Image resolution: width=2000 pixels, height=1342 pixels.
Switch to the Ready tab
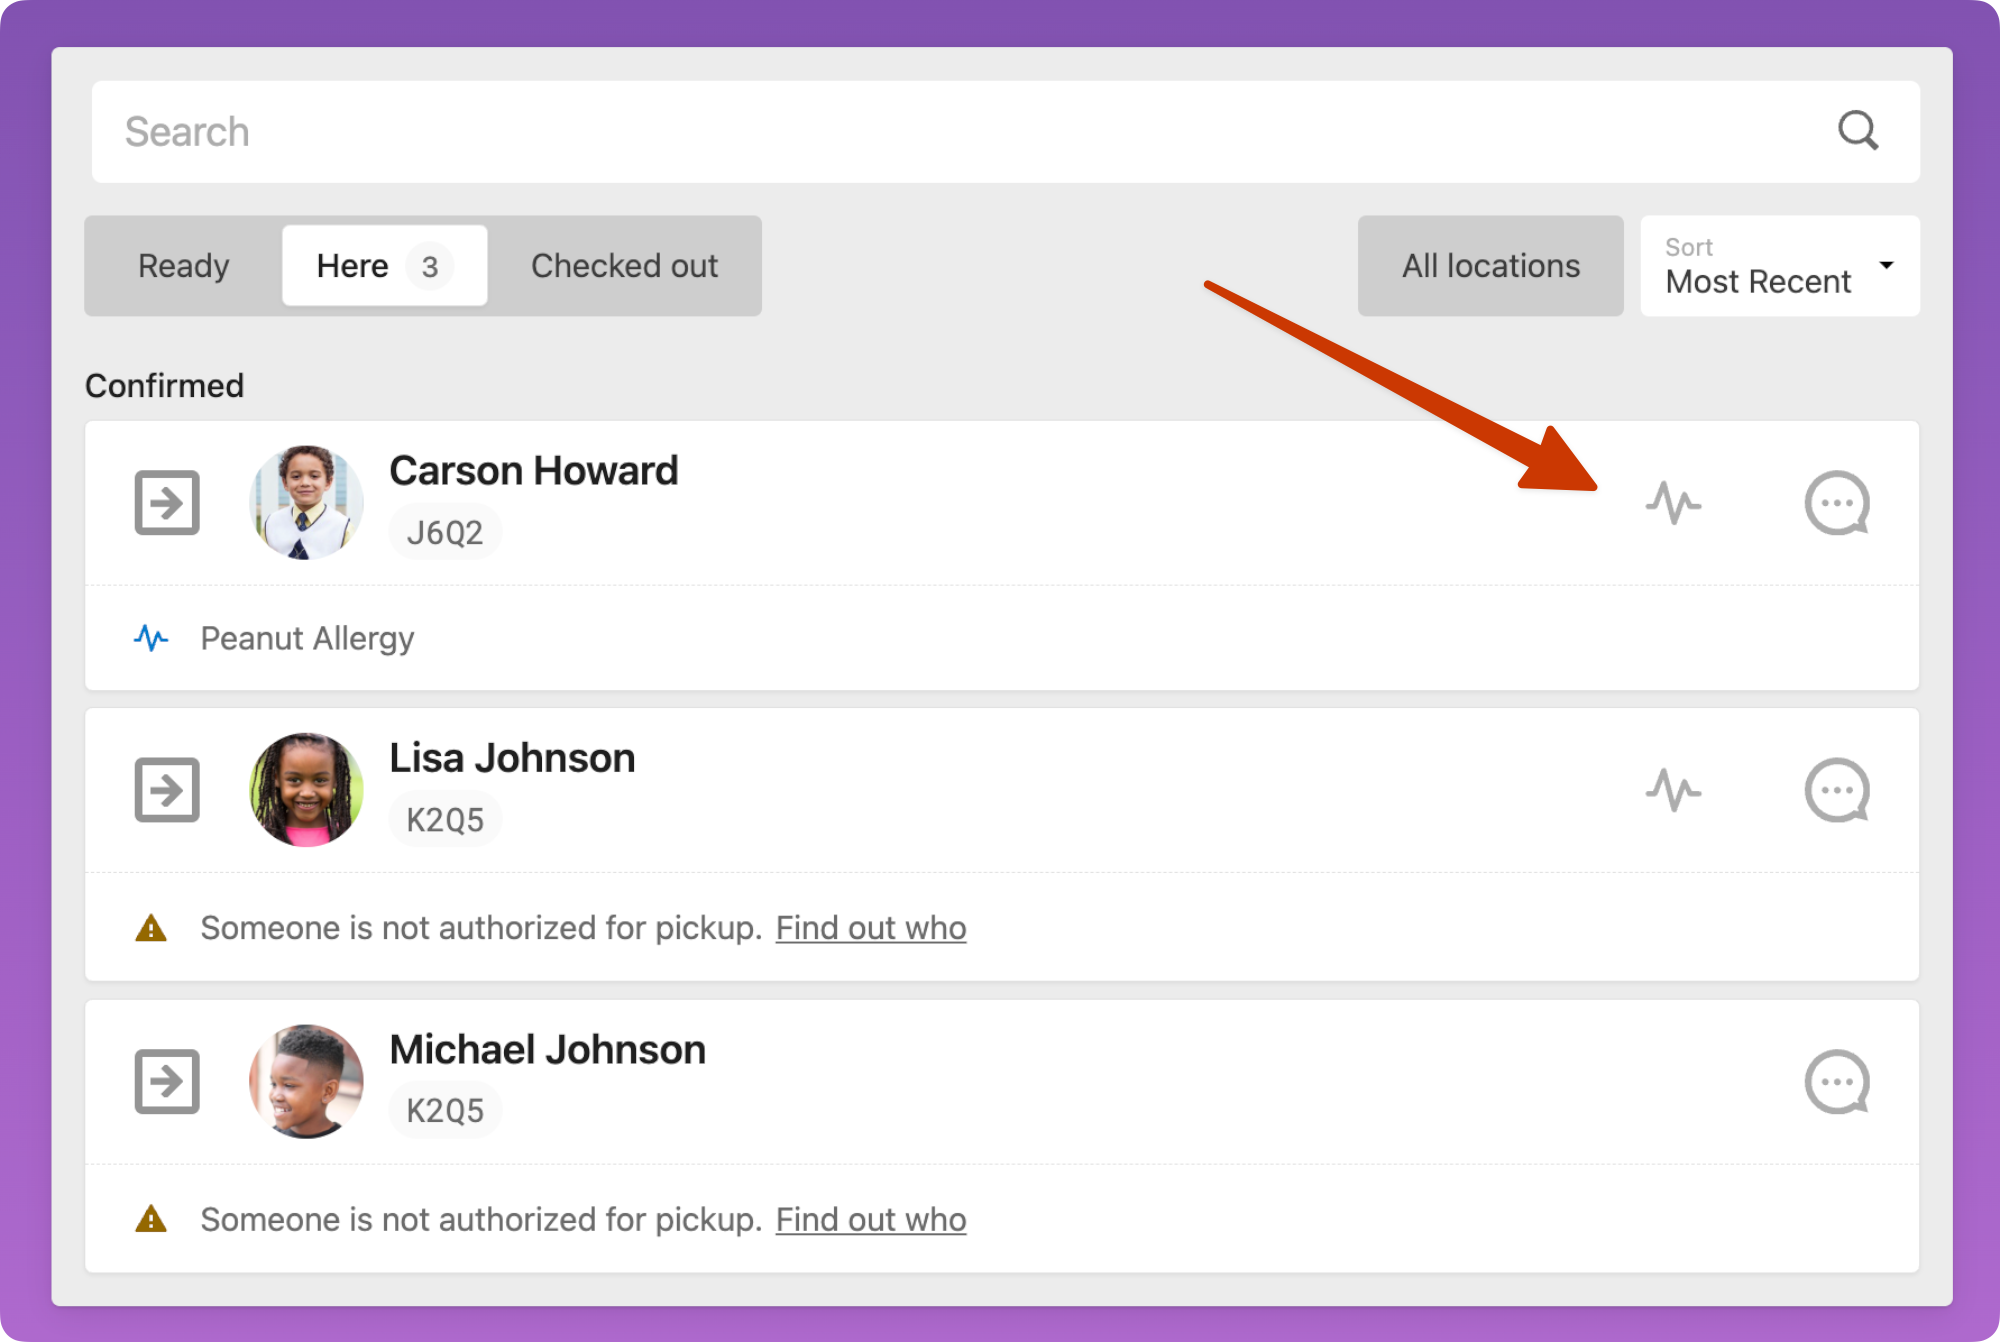click(x=184, y=266)
